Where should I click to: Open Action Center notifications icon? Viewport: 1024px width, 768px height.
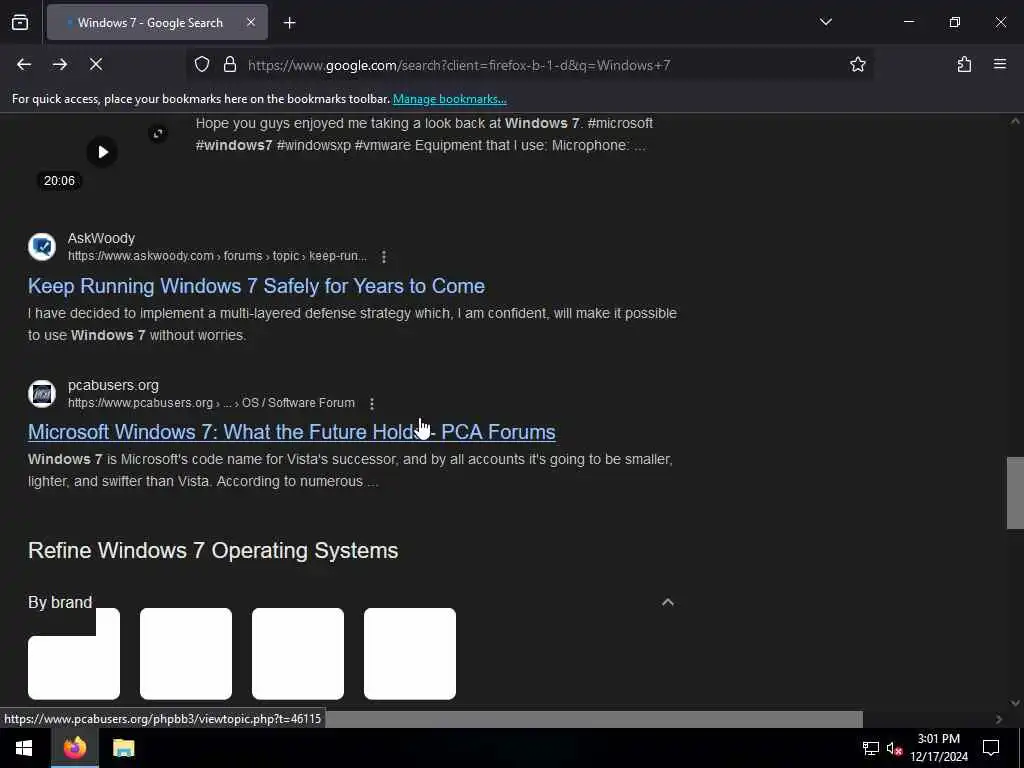click(x=991, y=748)
